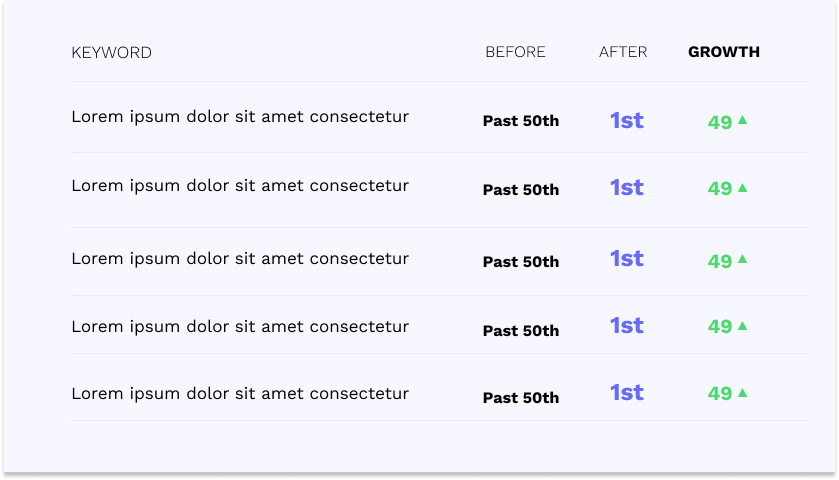Select "Past 50th" in the fourth row
The height and width of the screenshot is (480, 839).
[x=521, y=331]
